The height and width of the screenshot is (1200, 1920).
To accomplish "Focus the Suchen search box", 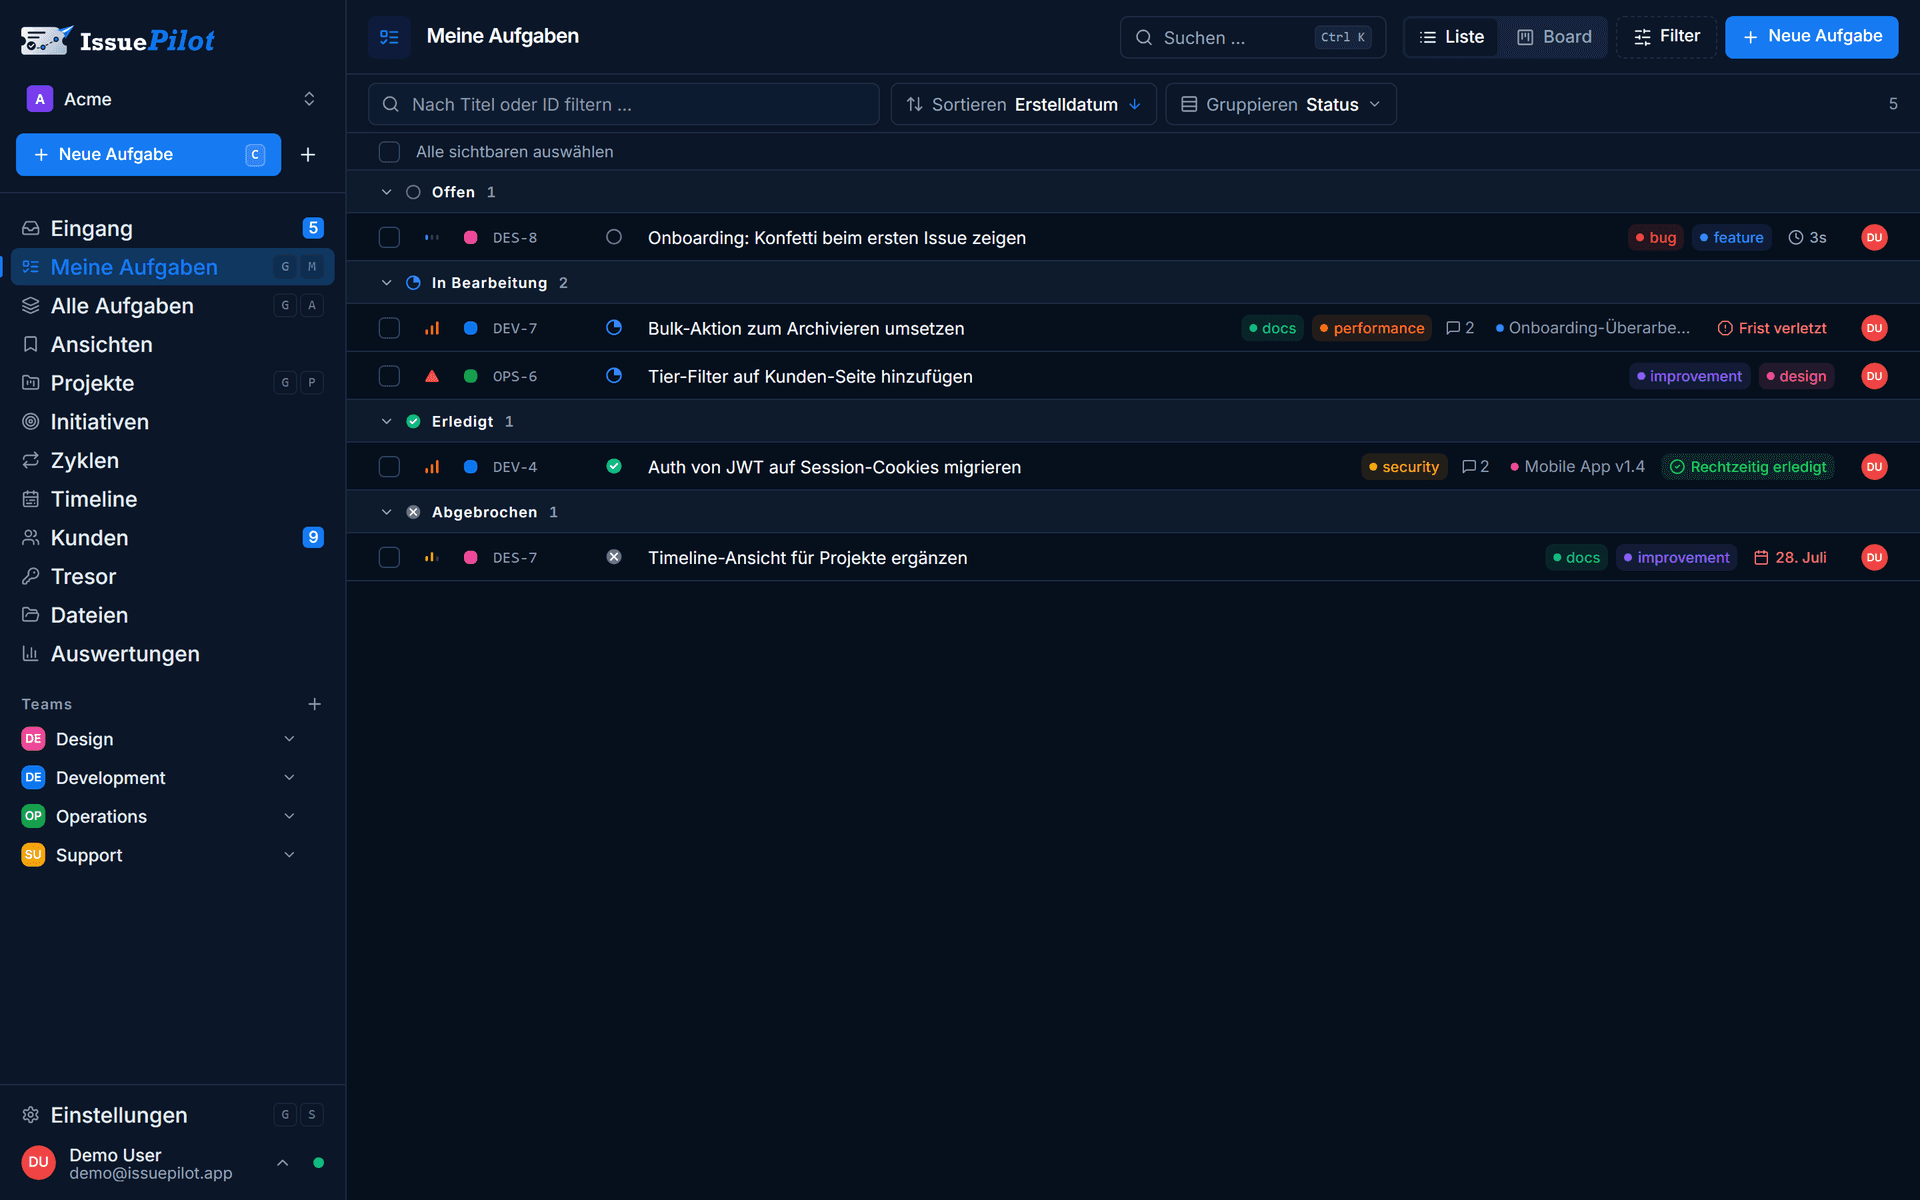I will click(x=1252, y=37).
